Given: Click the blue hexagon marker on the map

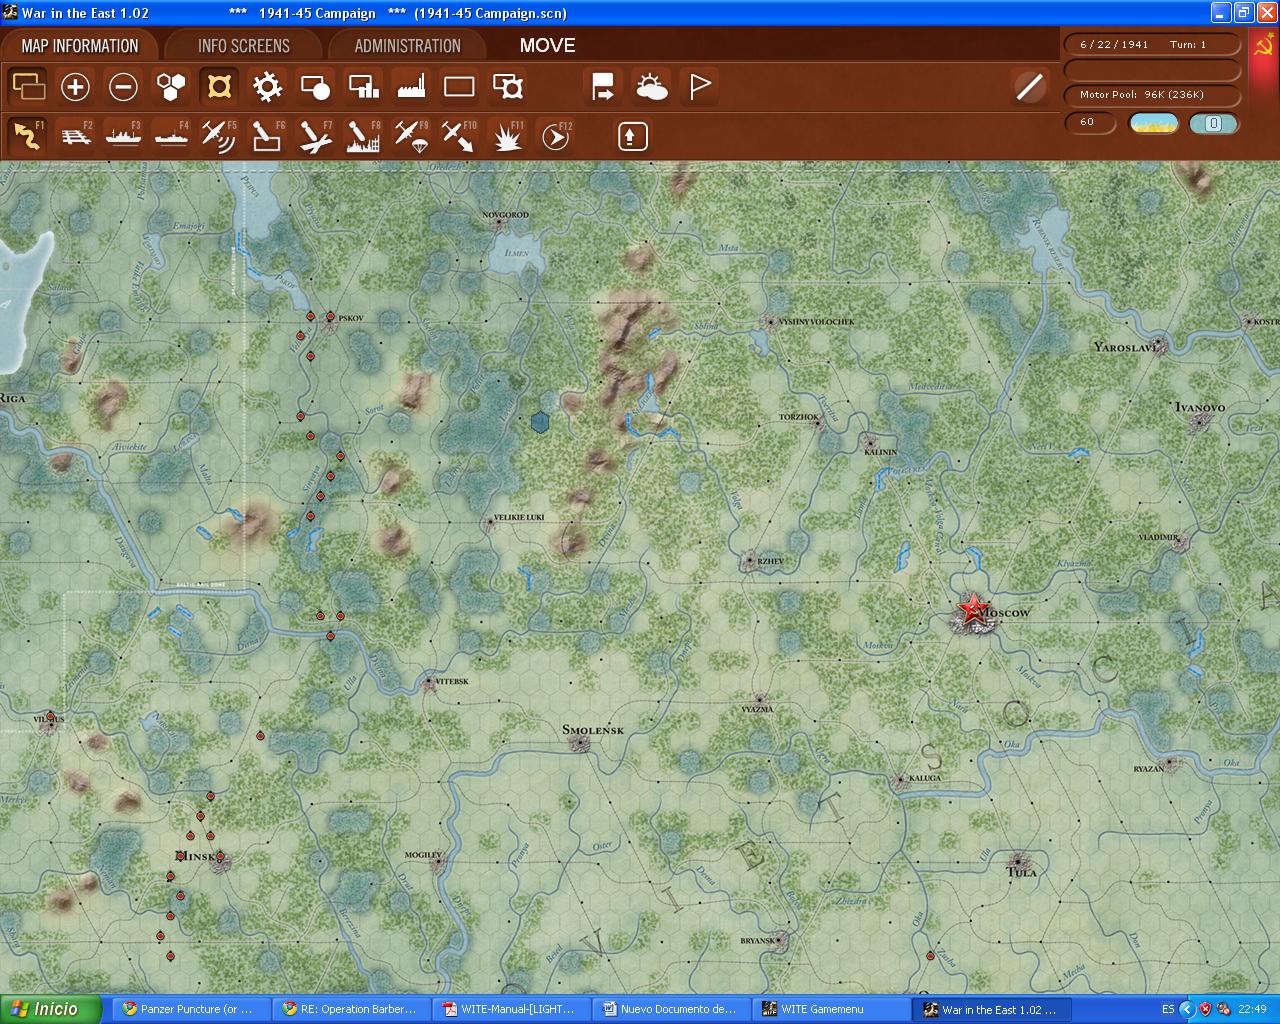Looking at the screenshot, I should click(541, 422).
